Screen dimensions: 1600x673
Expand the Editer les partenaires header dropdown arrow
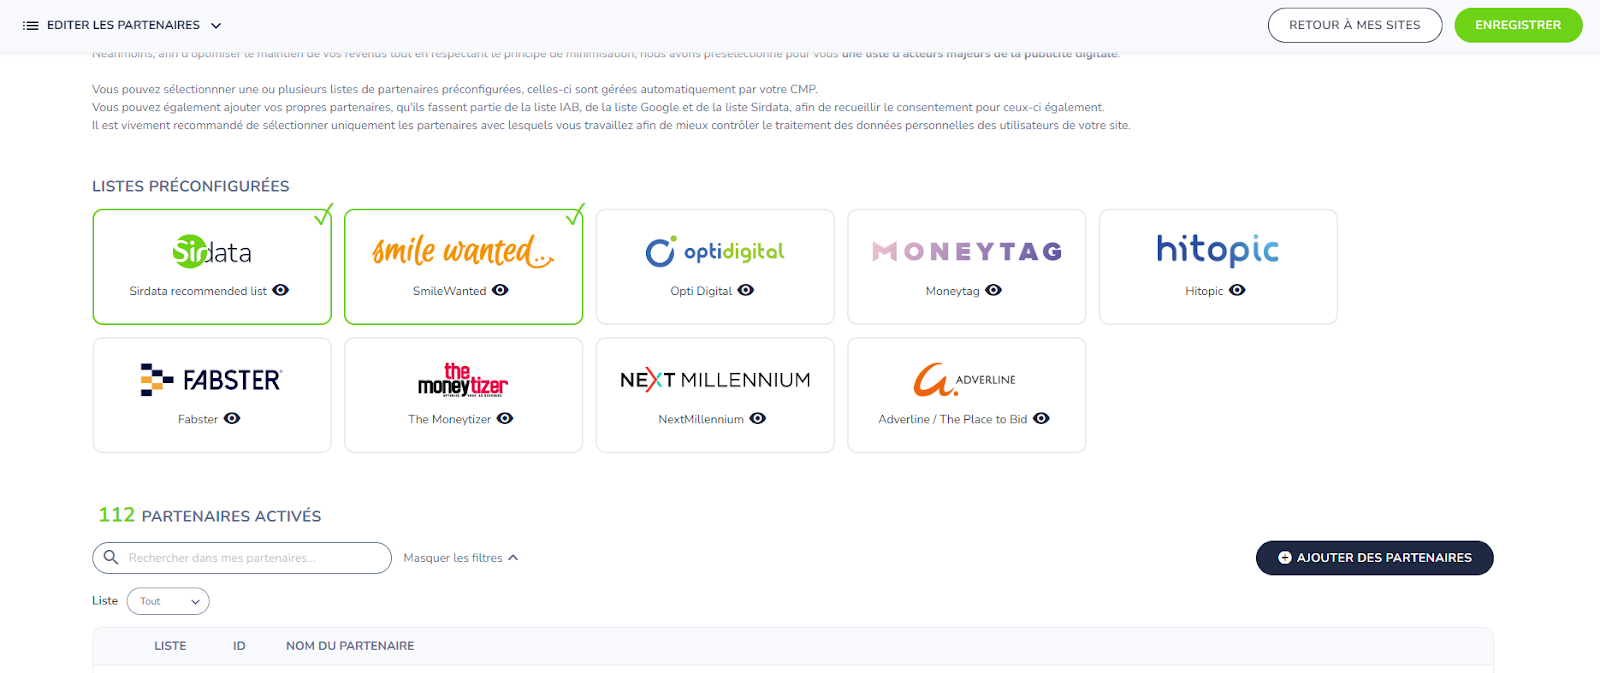click(216, 25)
